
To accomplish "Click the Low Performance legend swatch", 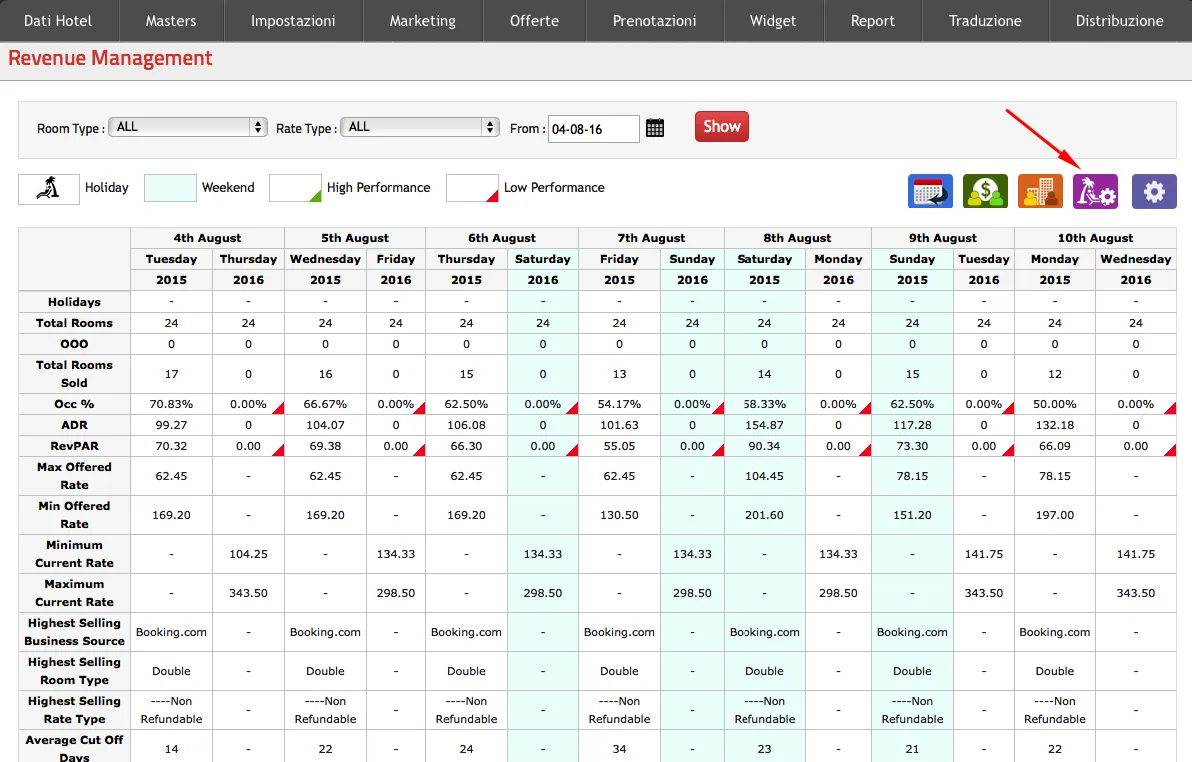I will [x=472, y=188].
